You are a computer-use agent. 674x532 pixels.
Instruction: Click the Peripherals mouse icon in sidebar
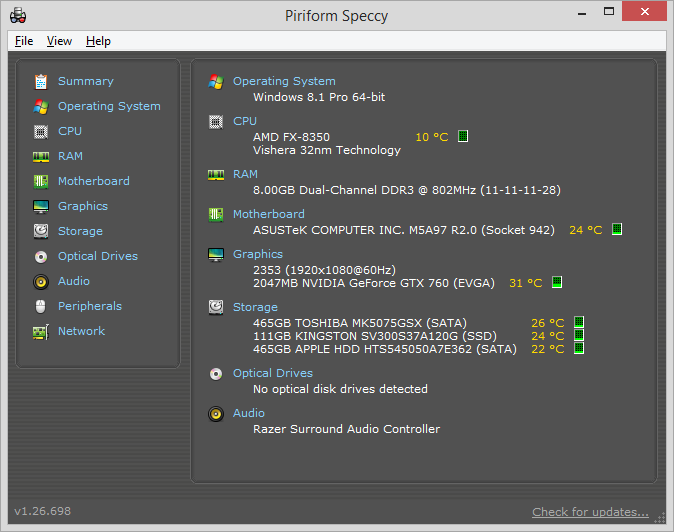tap(41, 306)
